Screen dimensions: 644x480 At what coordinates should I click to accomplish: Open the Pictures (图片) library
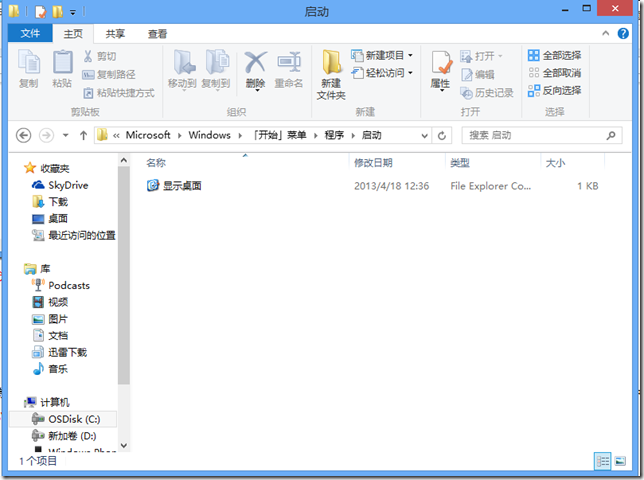tap(50, 319)
